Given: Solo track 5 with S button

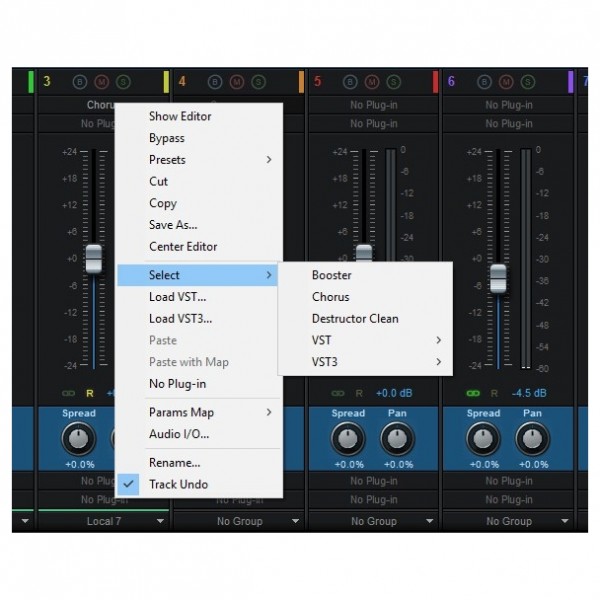Looking at the screenshot, I should [393, 82].
